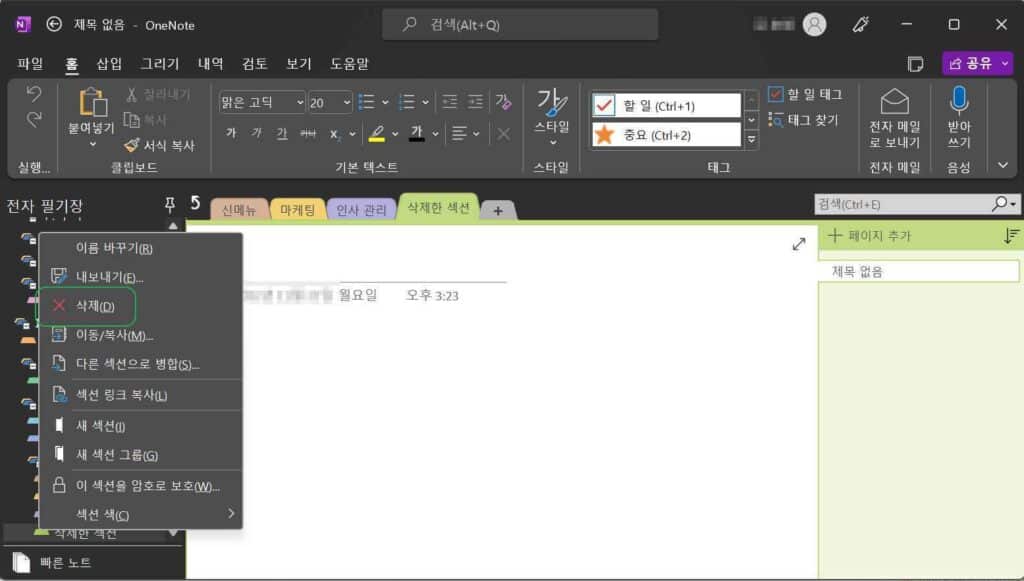Screen dimensions: 1024x581
Task: Click 서식 복사 format painter
Action: [159, 146]
